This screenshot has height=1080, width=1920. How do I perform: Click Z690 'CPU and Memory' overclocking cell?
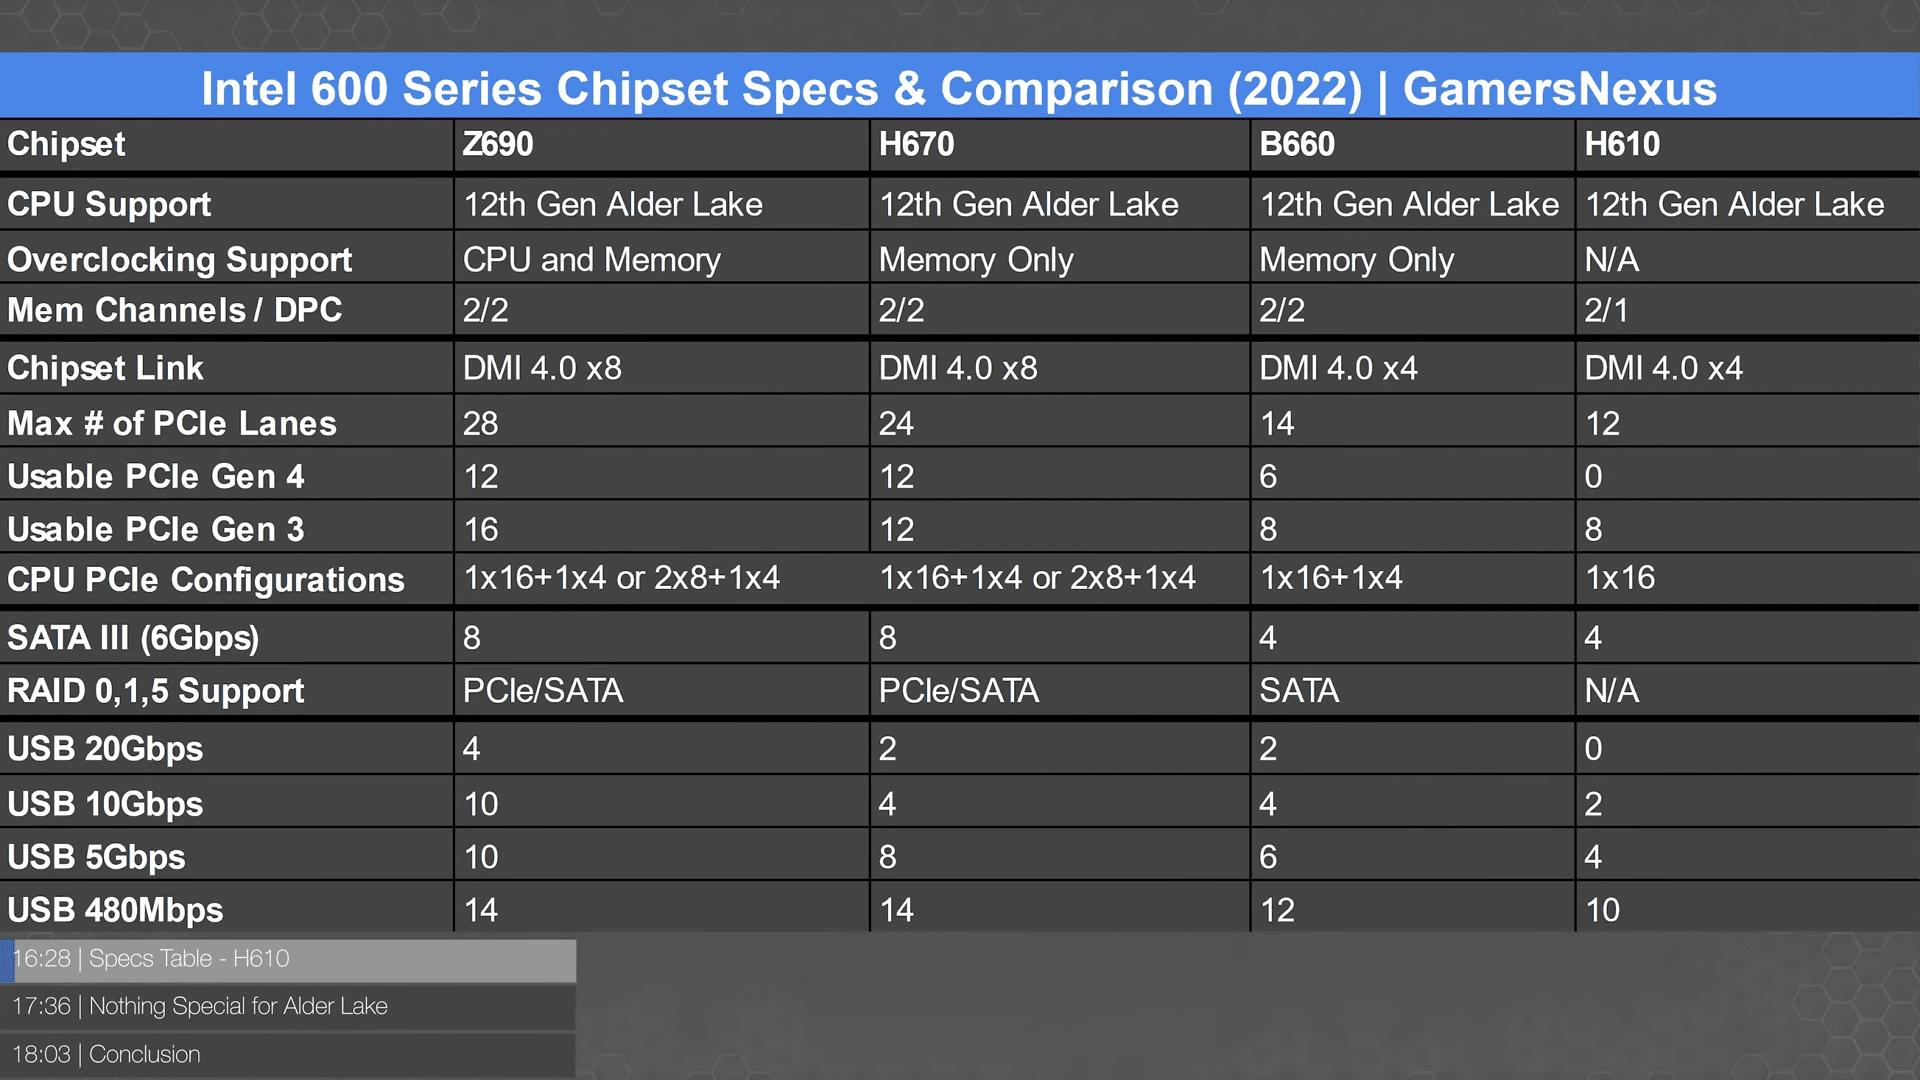click(x=591, y=260)
